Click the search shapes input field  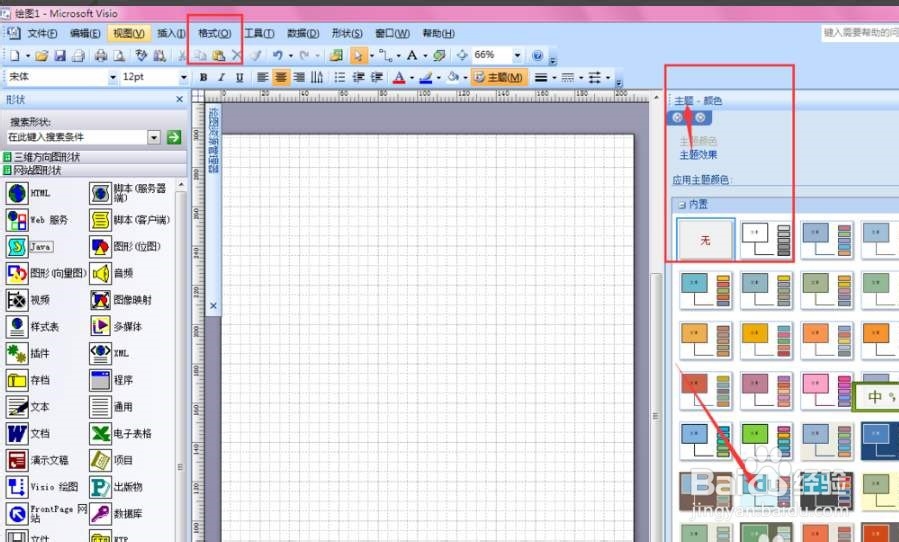click(x=77, y=137)
